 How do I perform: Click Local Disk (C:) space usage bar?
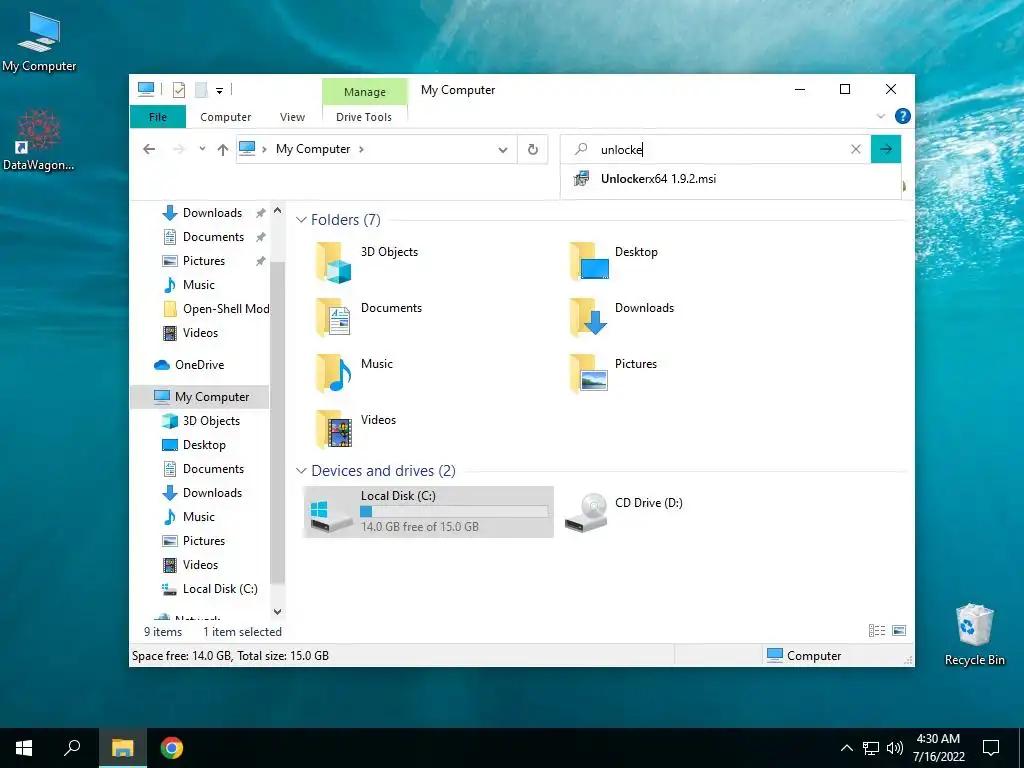point(454,512)
